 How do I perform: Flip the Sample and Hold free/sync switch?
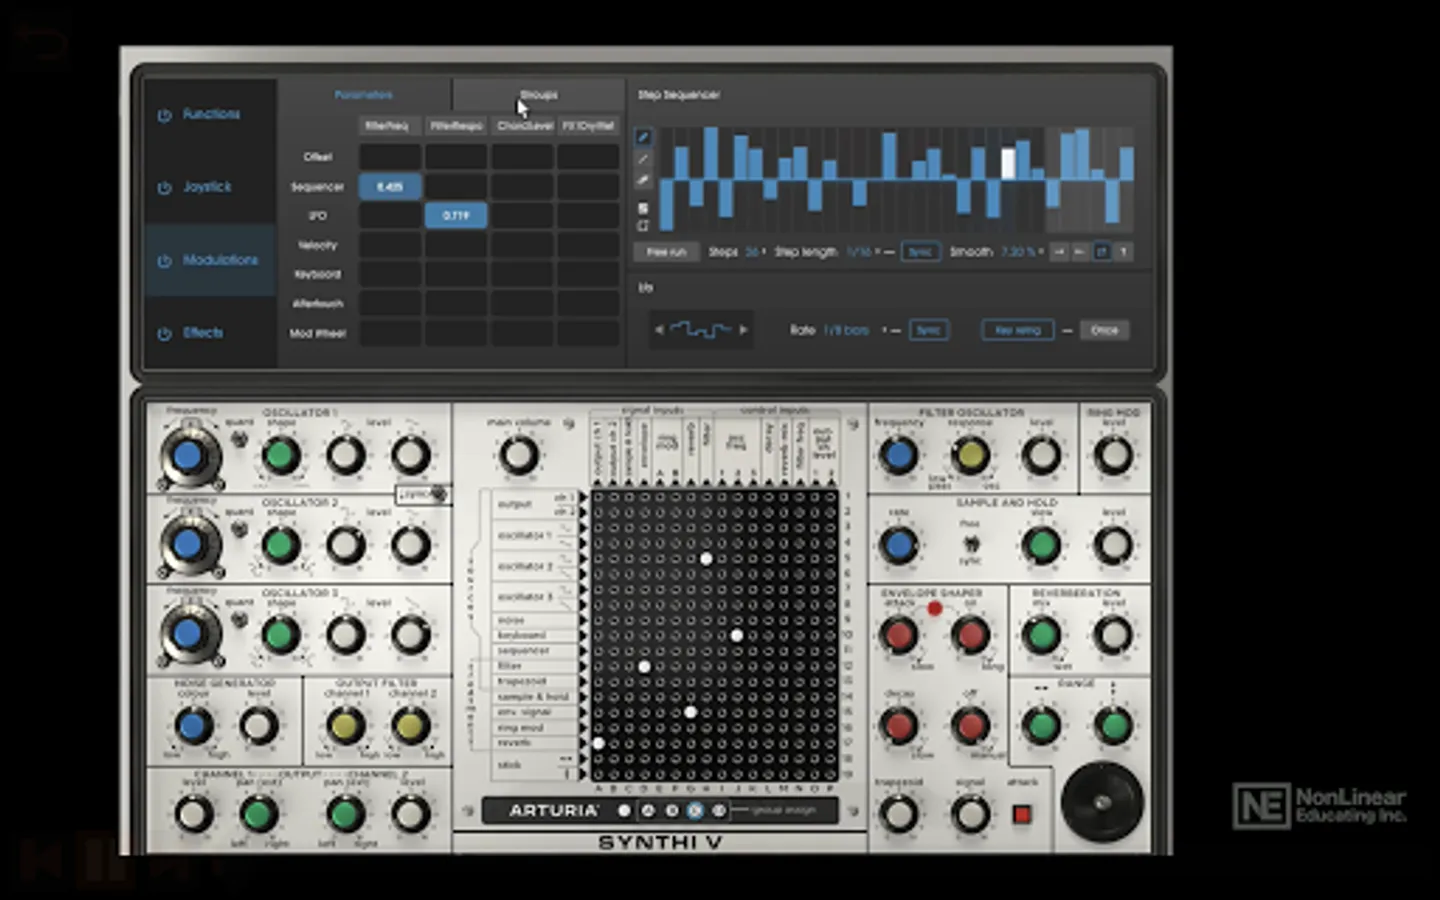[970, 545]
